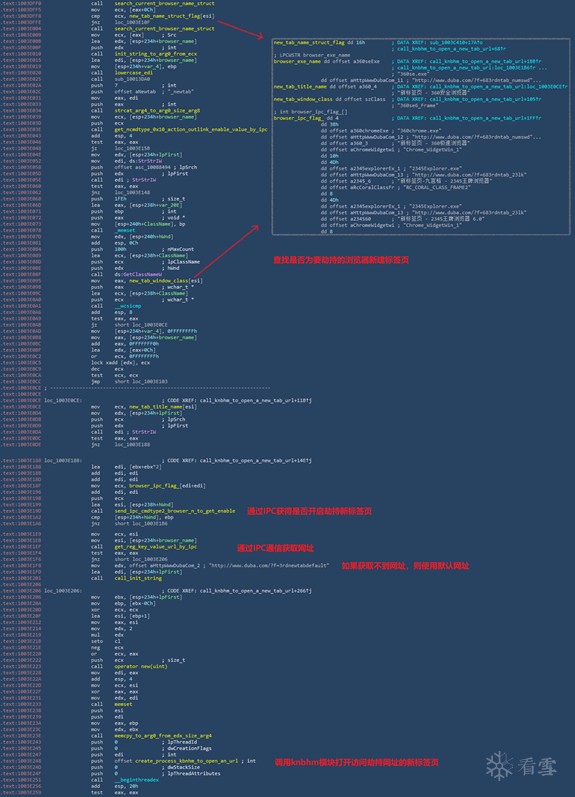Click the __beginthreadex call
Screen dimensions: 575x797
[137, 780]
